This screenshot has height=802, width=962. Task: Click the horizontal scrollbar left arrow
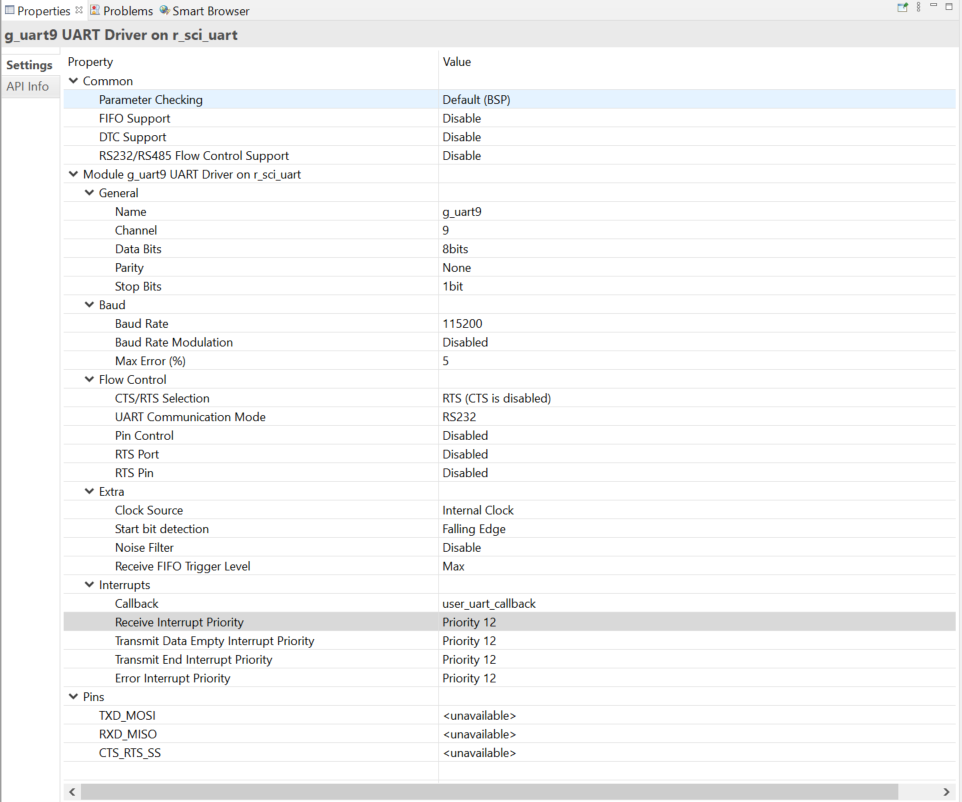pos(72,792)
